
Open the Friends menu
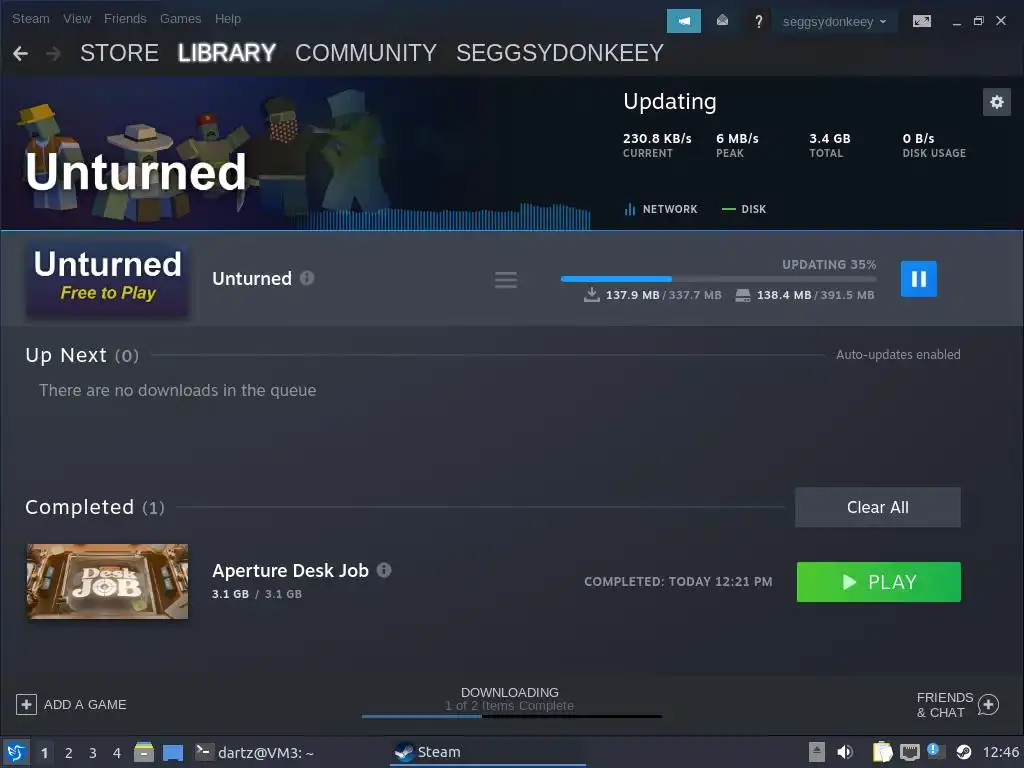click(x=125, y=19)
